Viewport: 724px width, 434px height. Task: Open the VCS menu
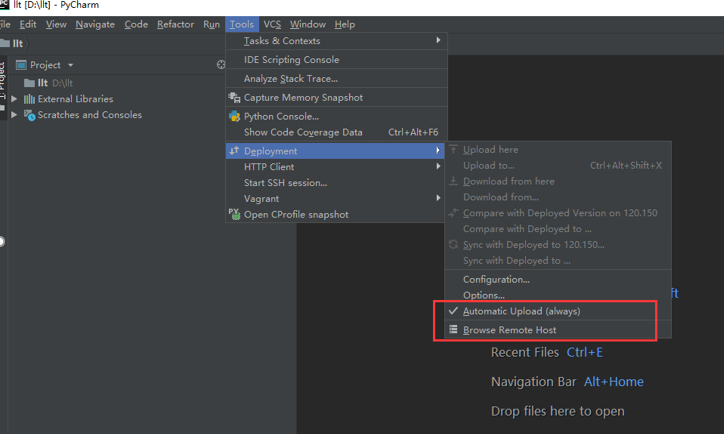click(272, 24)
